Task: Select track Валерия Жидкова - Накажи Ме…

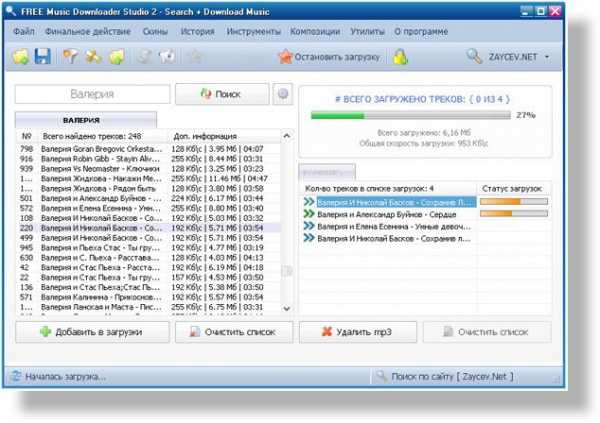Action: click(x=148, y=178)
